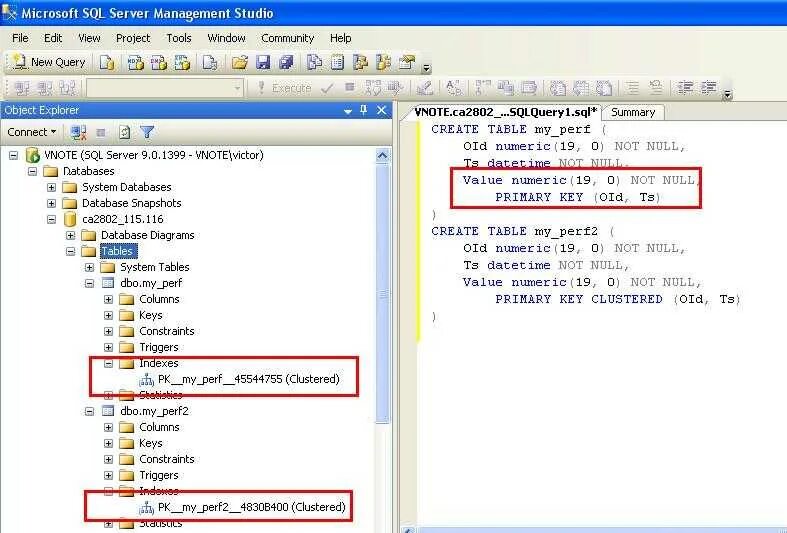Open the Tools menu
The height and width of the screenshot is (533, 787).
click(179, 38)
